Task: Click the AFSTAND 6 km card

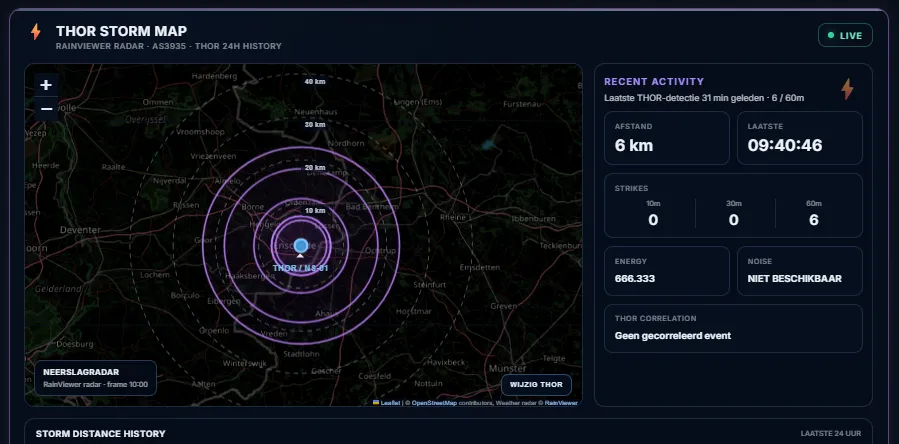Action: (667, 138)
